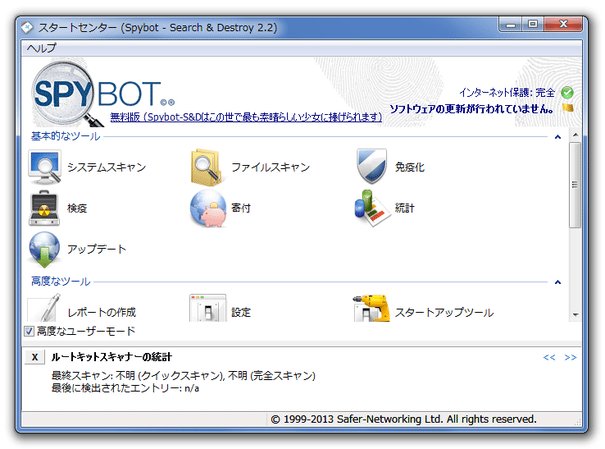
Task: Launch スタートアップツール drill icon
Action: (x=371, y=308)
